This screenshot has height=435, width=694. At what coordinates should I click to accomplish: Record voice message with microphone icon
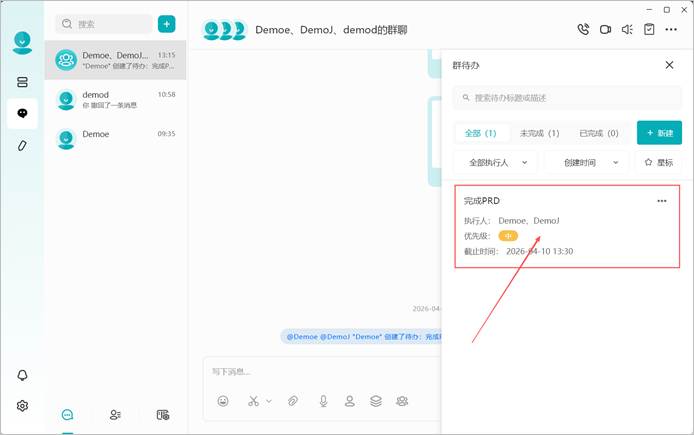tap(324, 401)
